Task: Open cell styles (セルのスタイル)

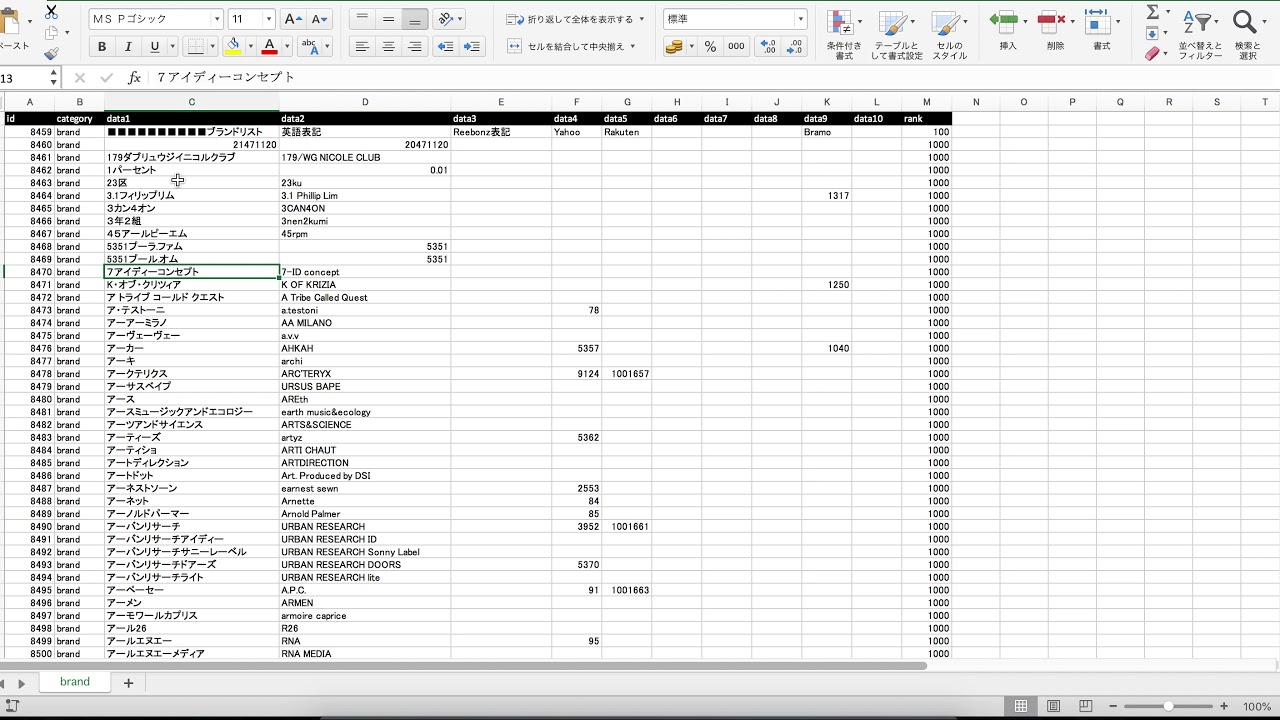Action: tap(949, 35)
